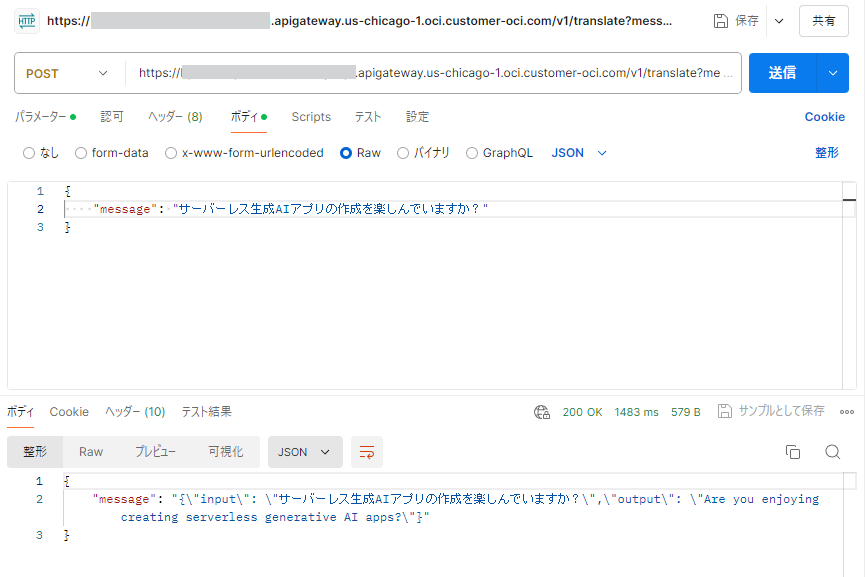
Task: Switch to the テスト tab
Action: (368, 117)
